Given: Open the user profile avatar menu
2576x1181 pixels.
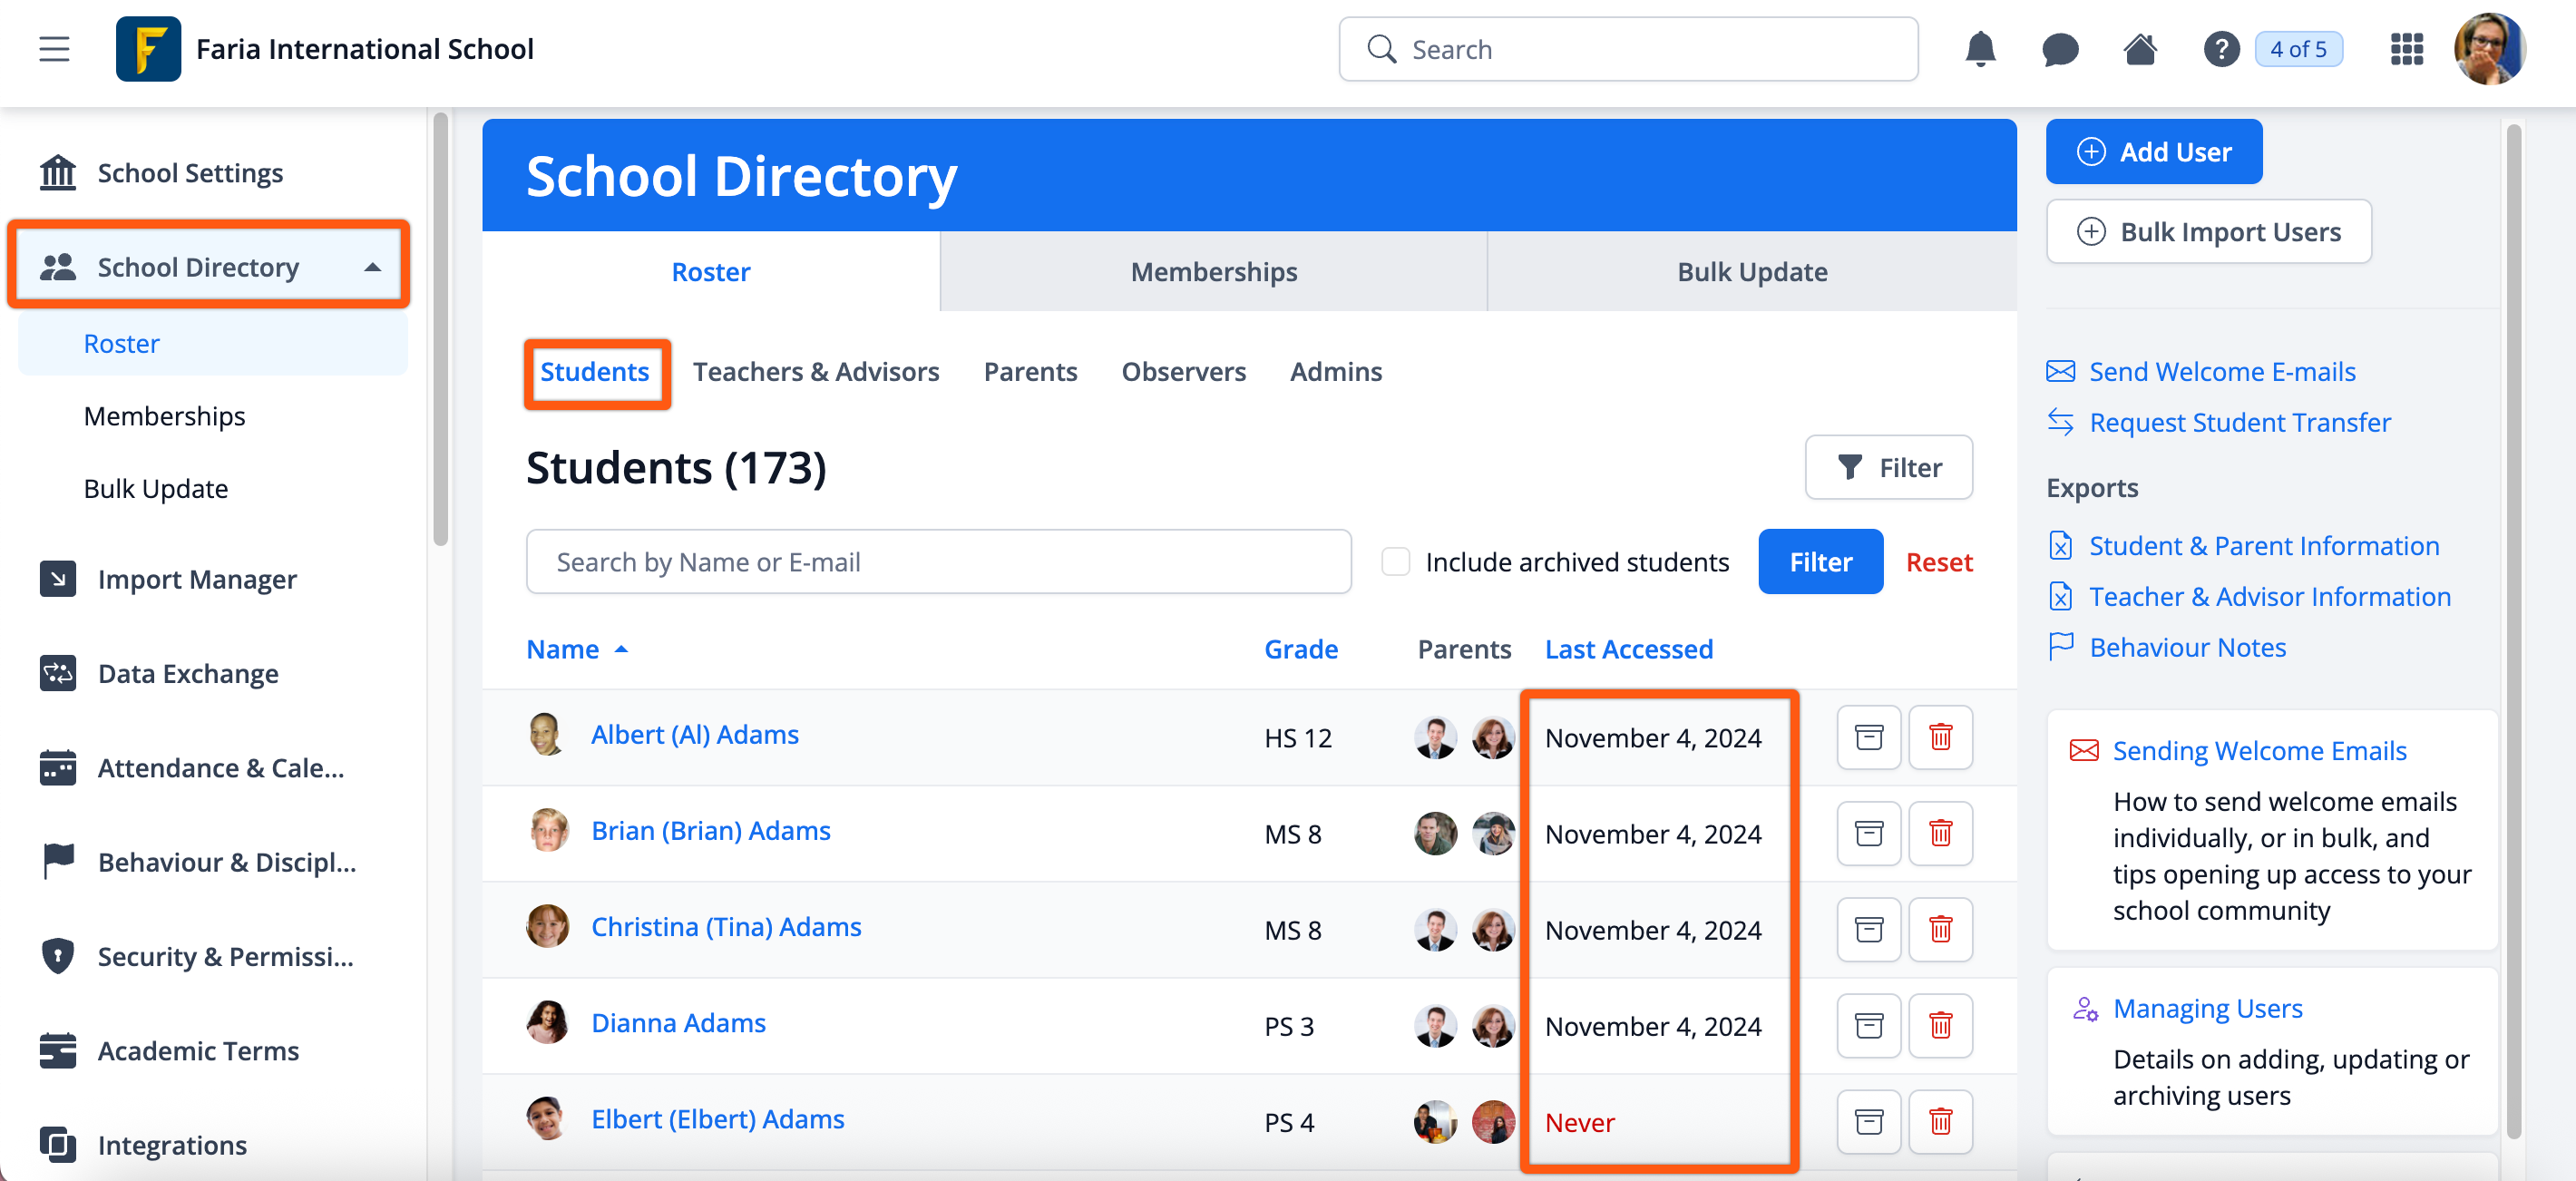Looking at the screenshot, I should [x=2489, y=49].
